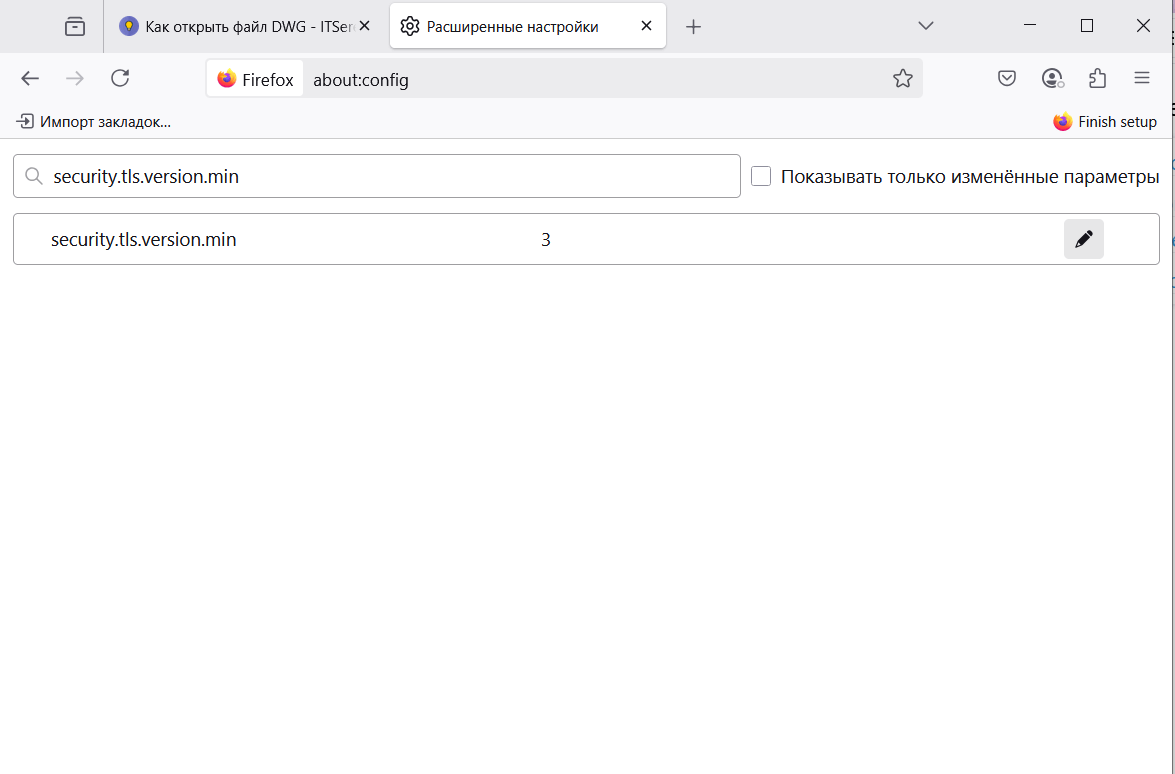Go forward with the right arrow
The image size is (1175, 774).
click(75, 78)
